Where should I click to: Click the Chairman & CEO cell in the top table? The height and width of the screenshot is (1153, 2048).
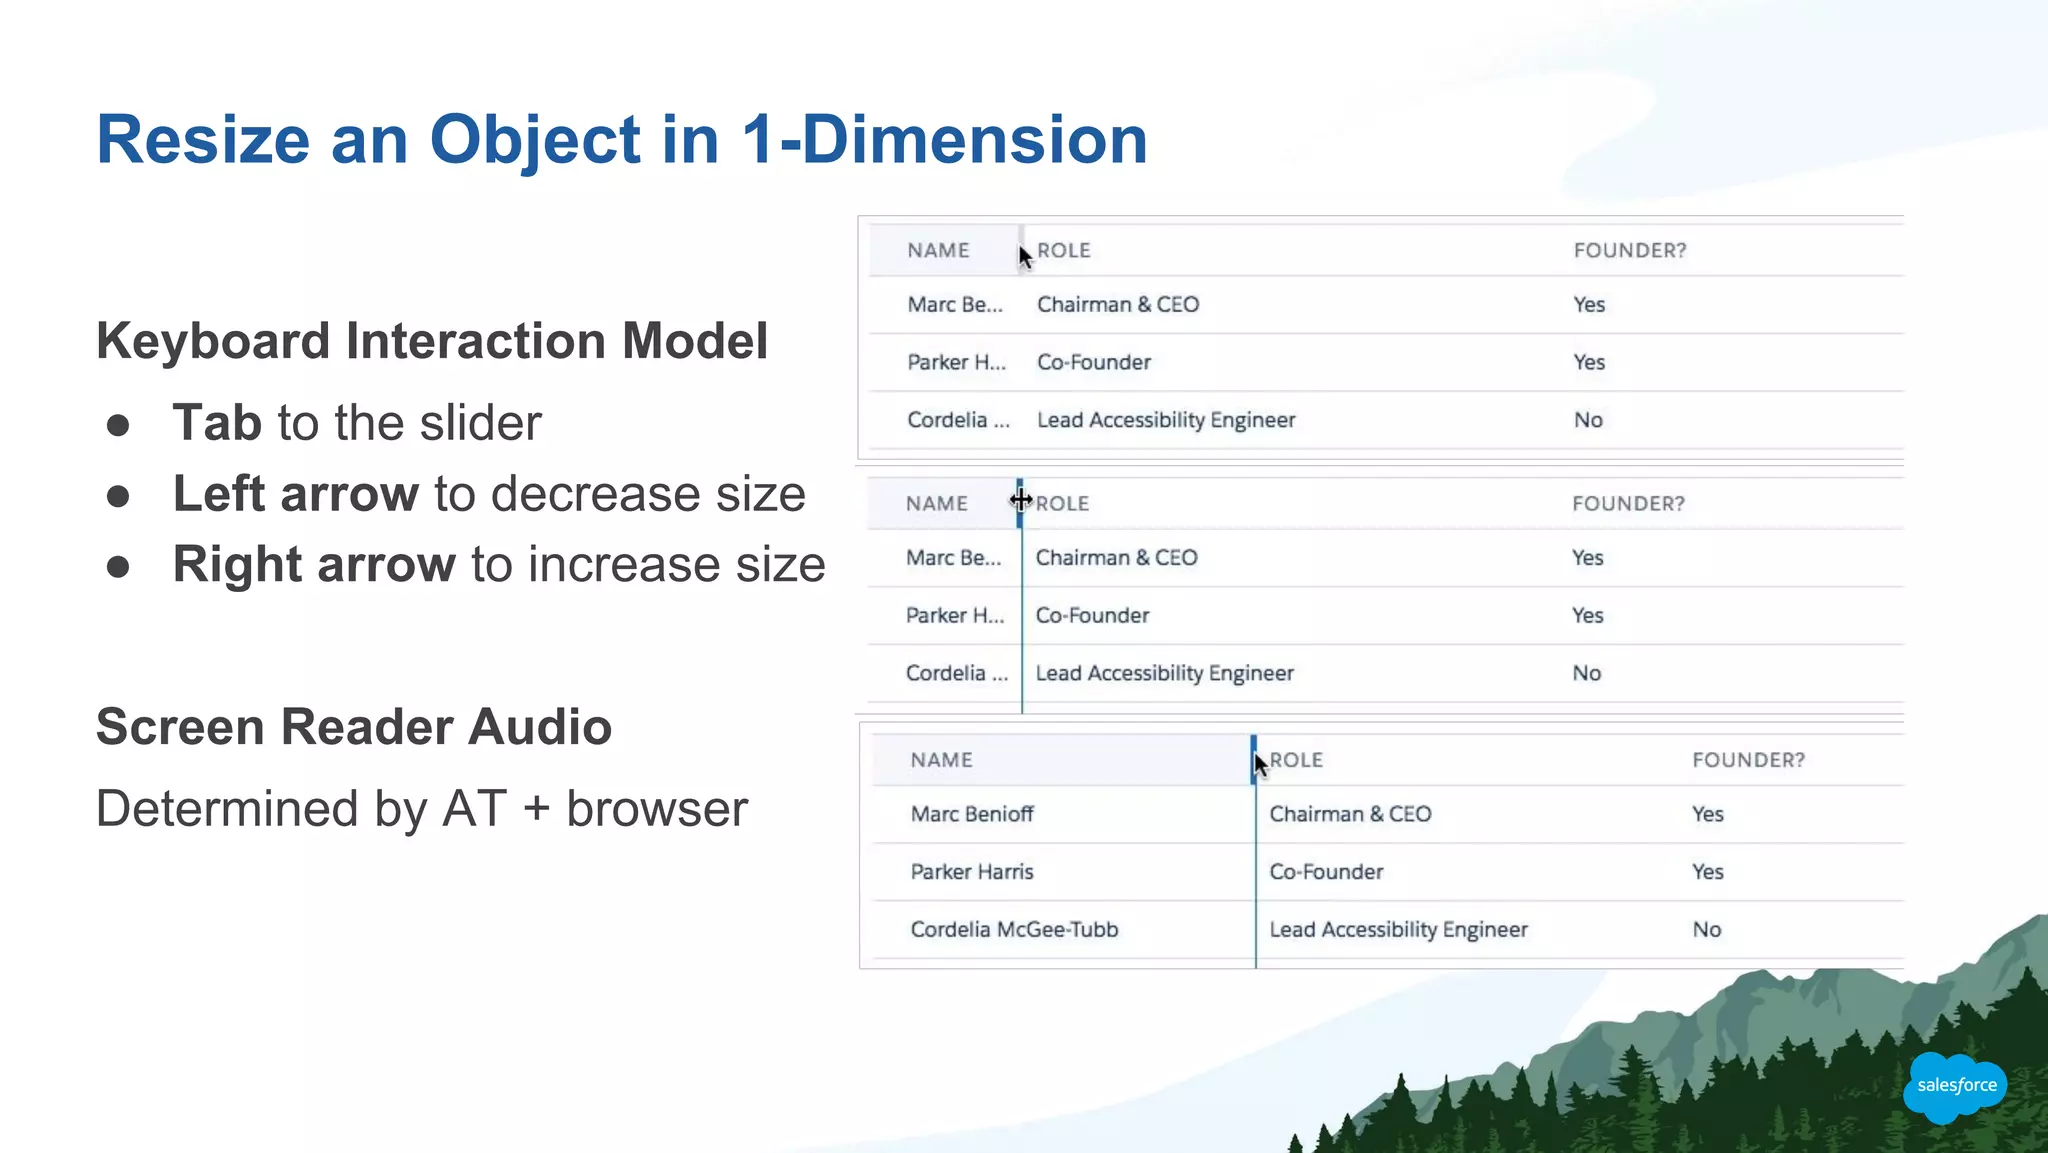[1117, 305]
